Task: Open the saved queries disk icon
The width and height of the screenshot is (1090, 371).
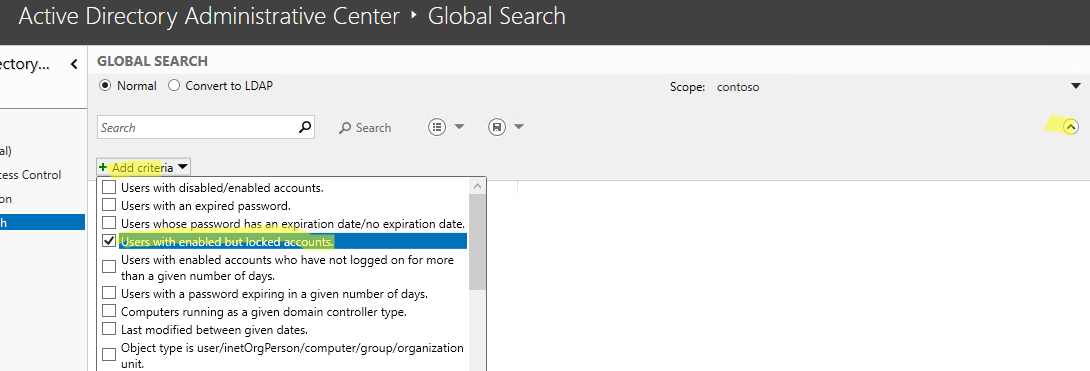Action: (496, 127)
